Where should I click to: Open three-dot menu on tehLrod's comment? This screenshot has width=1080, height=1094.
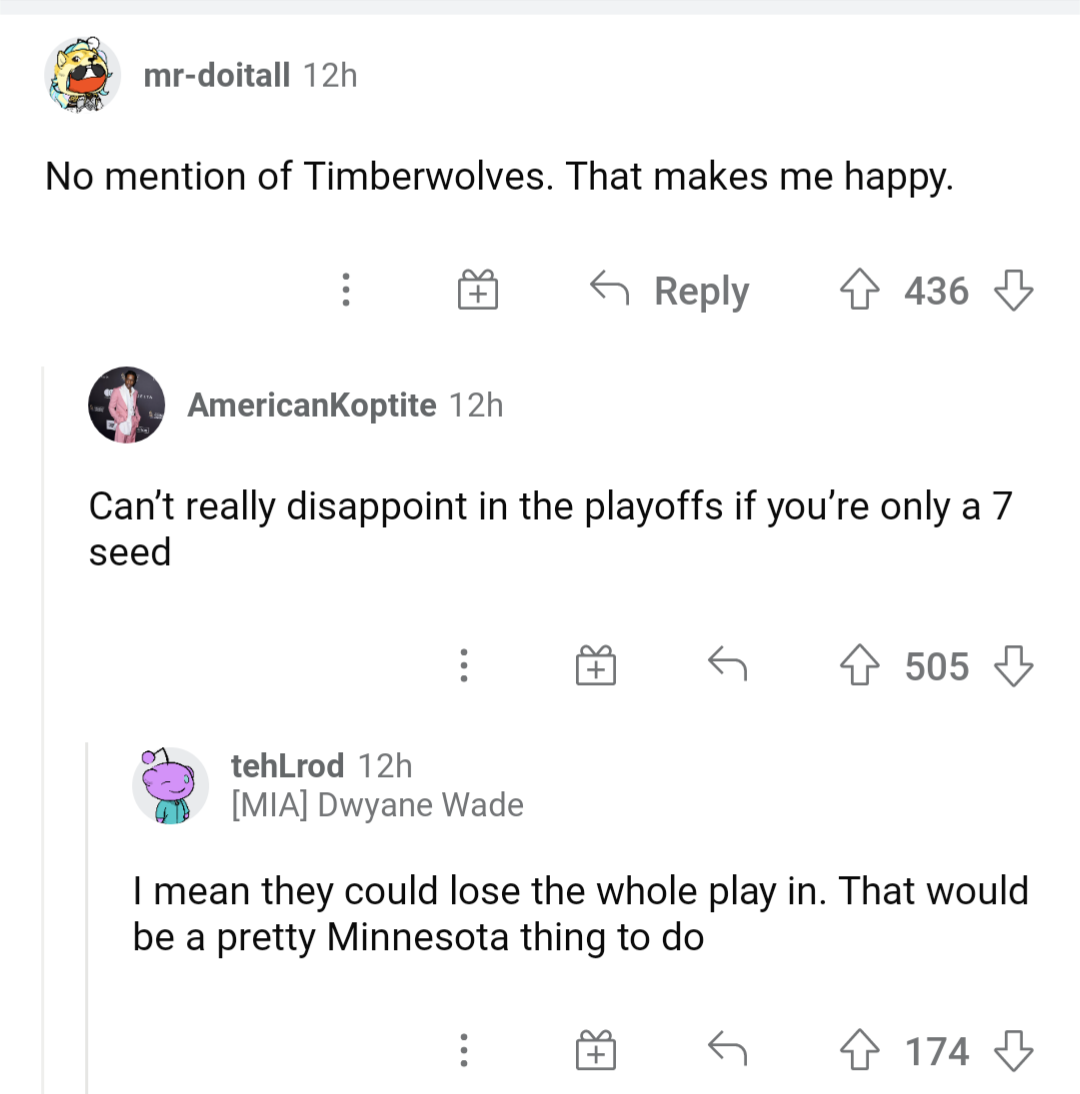tap(463, 1051)
